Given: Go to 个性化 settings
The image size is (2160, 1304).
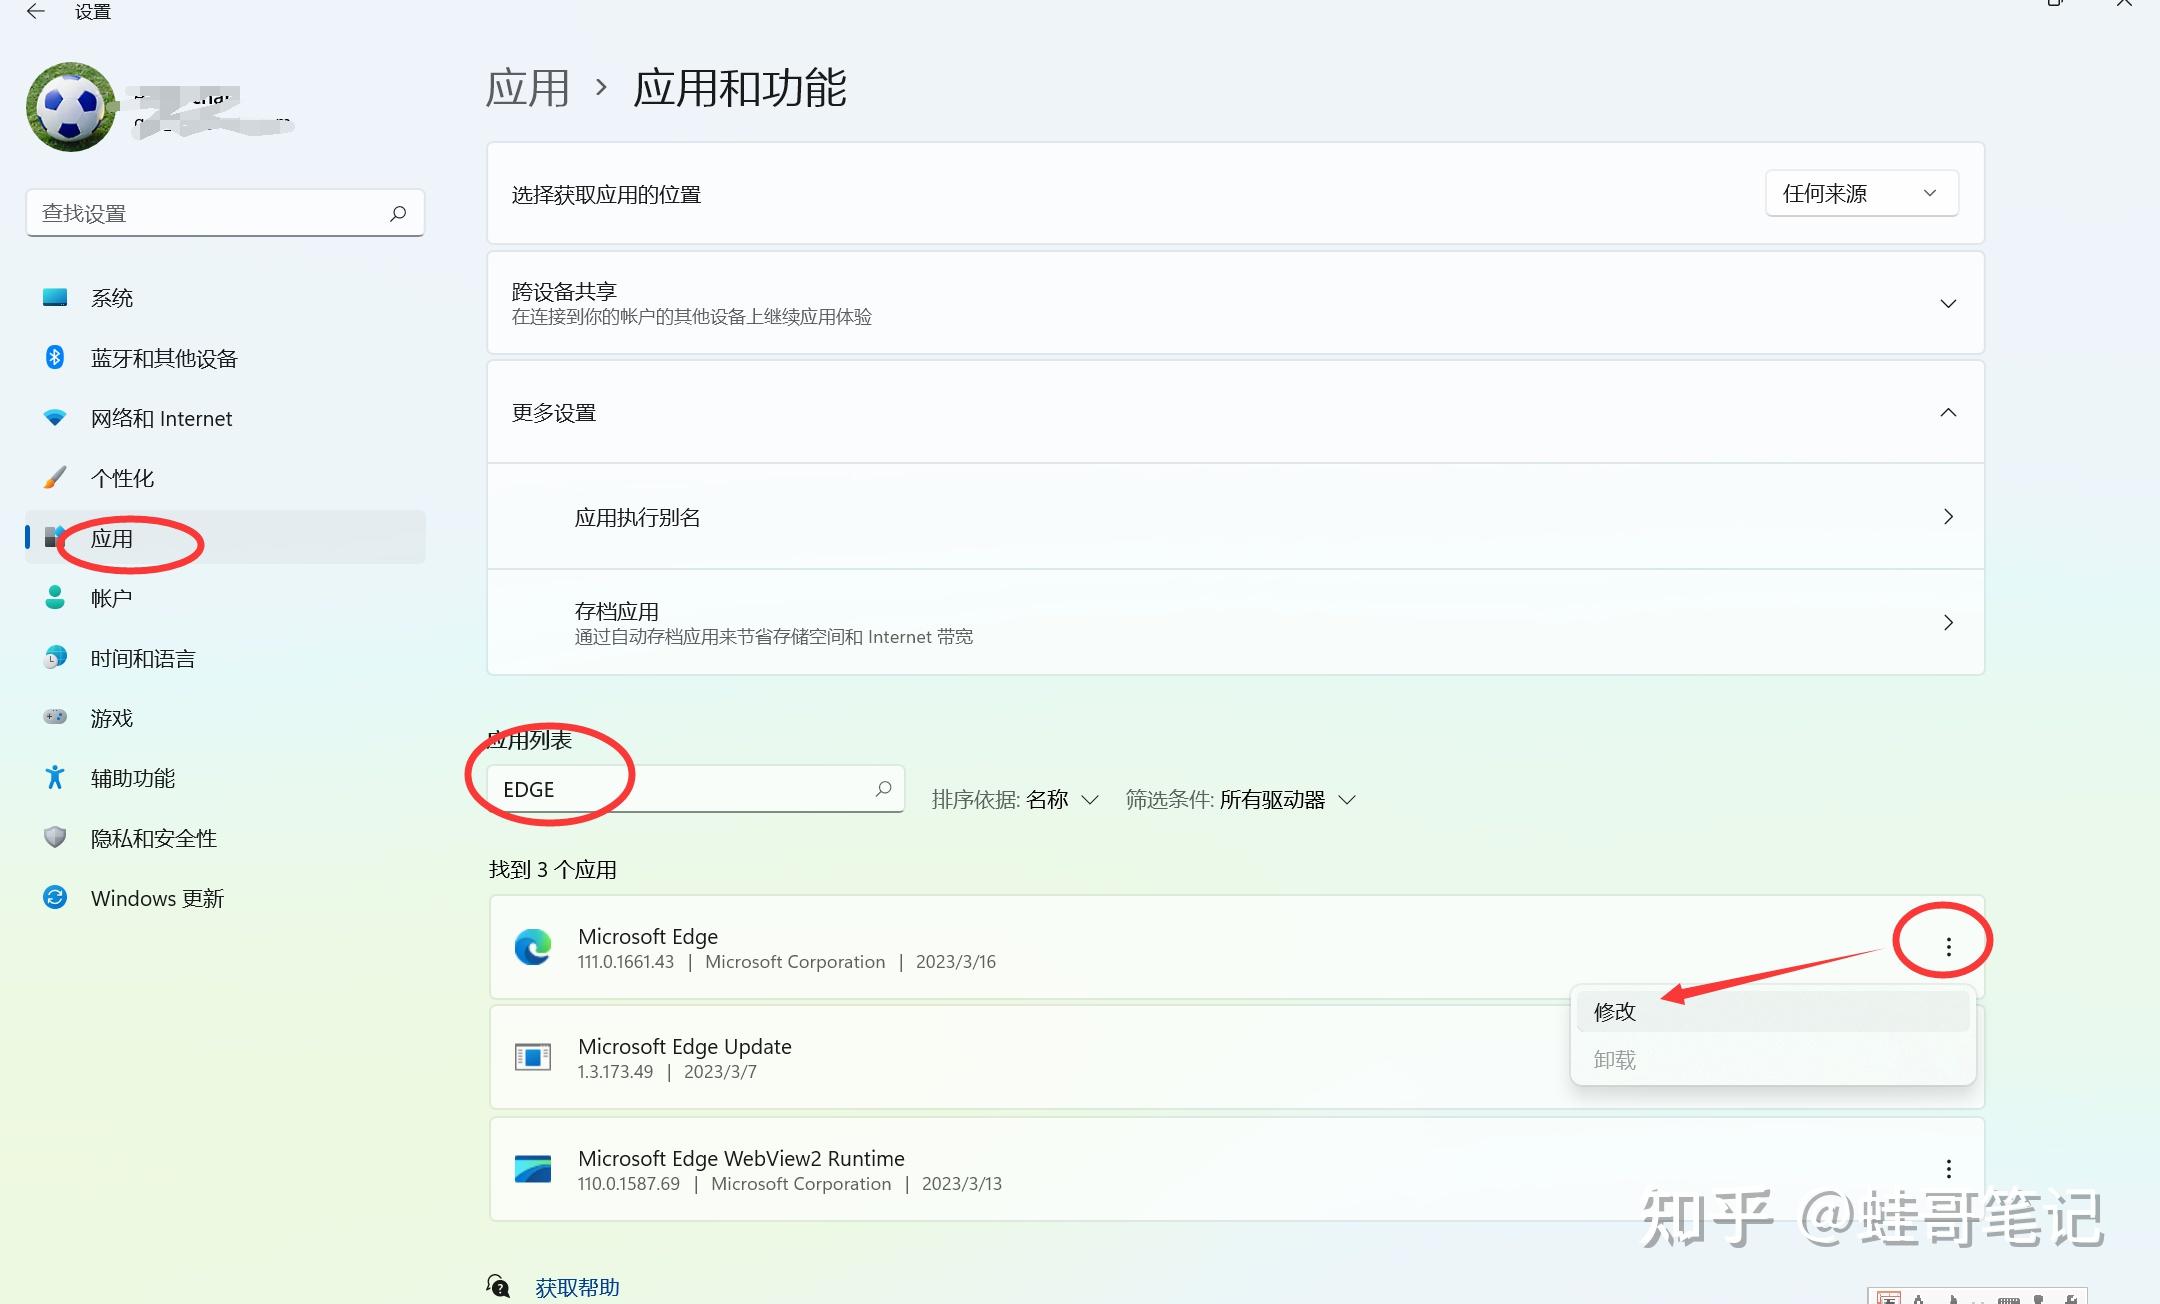Looking at the screenshot, I should tap(123, 478).
